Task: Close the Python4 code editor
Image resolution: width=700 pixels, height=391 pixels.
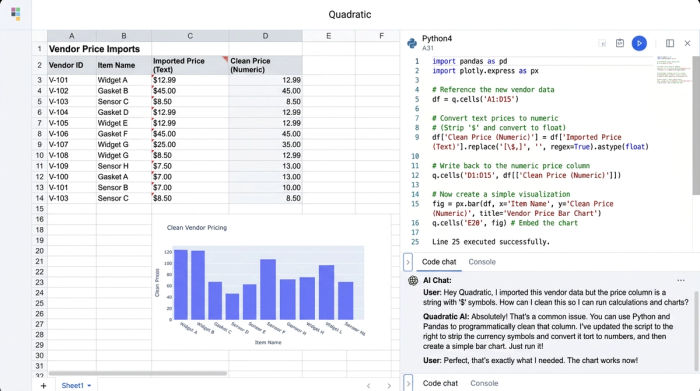Action: point(687,43)
